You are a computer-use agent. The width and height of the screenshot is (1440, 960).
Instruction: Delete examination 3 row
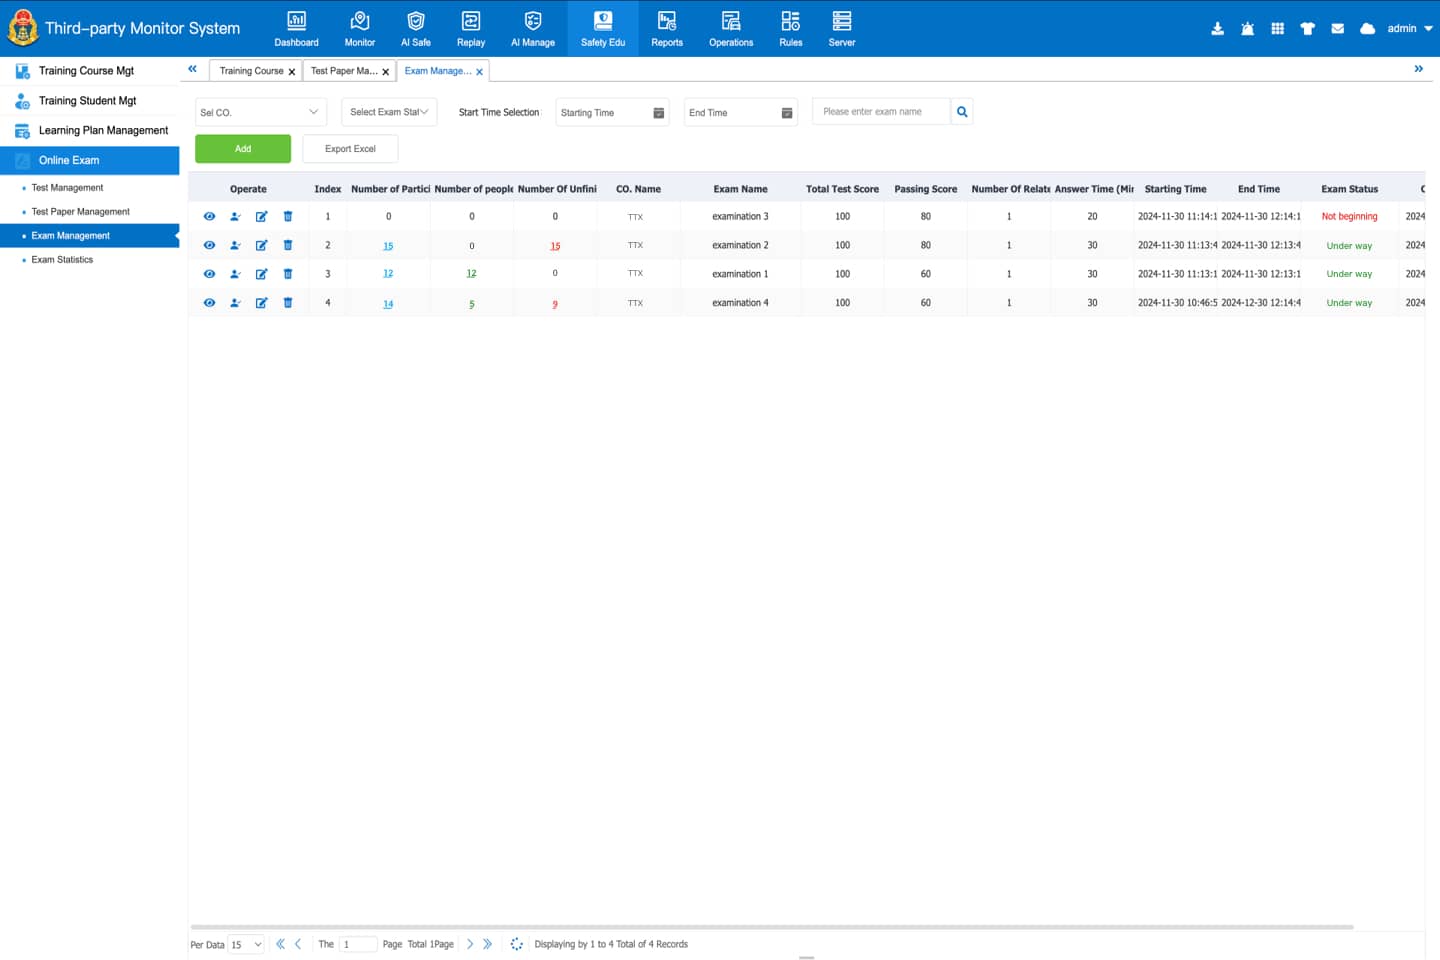pyautogui.click(x=288, y=217)
